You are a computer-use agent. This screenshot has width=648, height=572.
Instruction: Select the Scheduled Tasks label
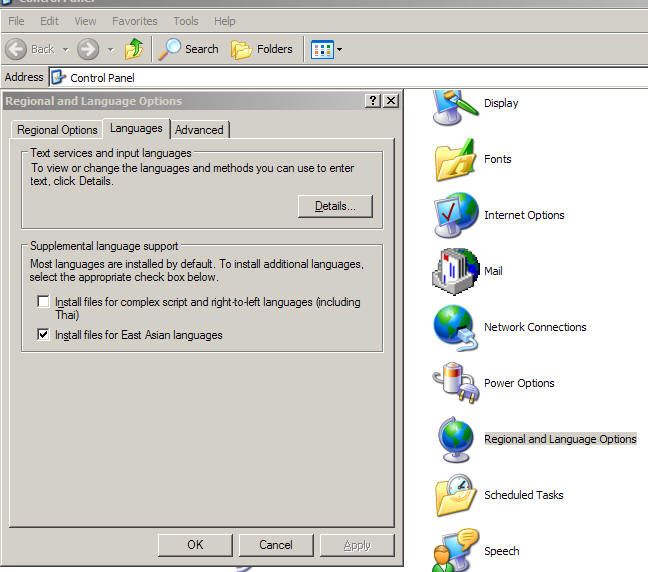click(524, 495)
